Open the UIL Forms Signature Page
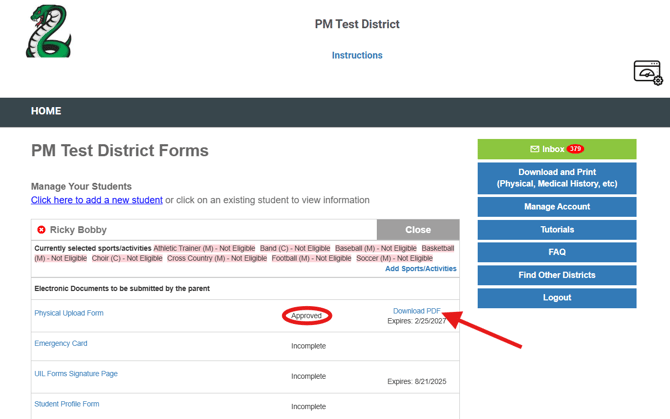670x419 pixels. pyautogui.click(x=76, y=374)
